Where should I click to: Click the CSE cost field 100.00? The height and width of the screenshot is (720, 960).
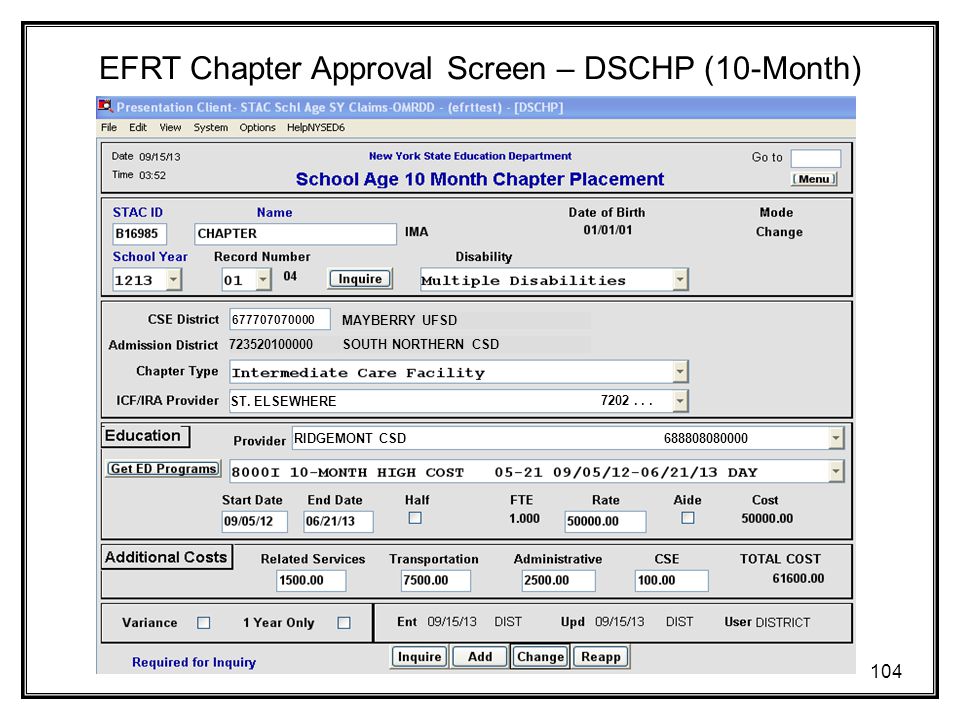(672, 580)
